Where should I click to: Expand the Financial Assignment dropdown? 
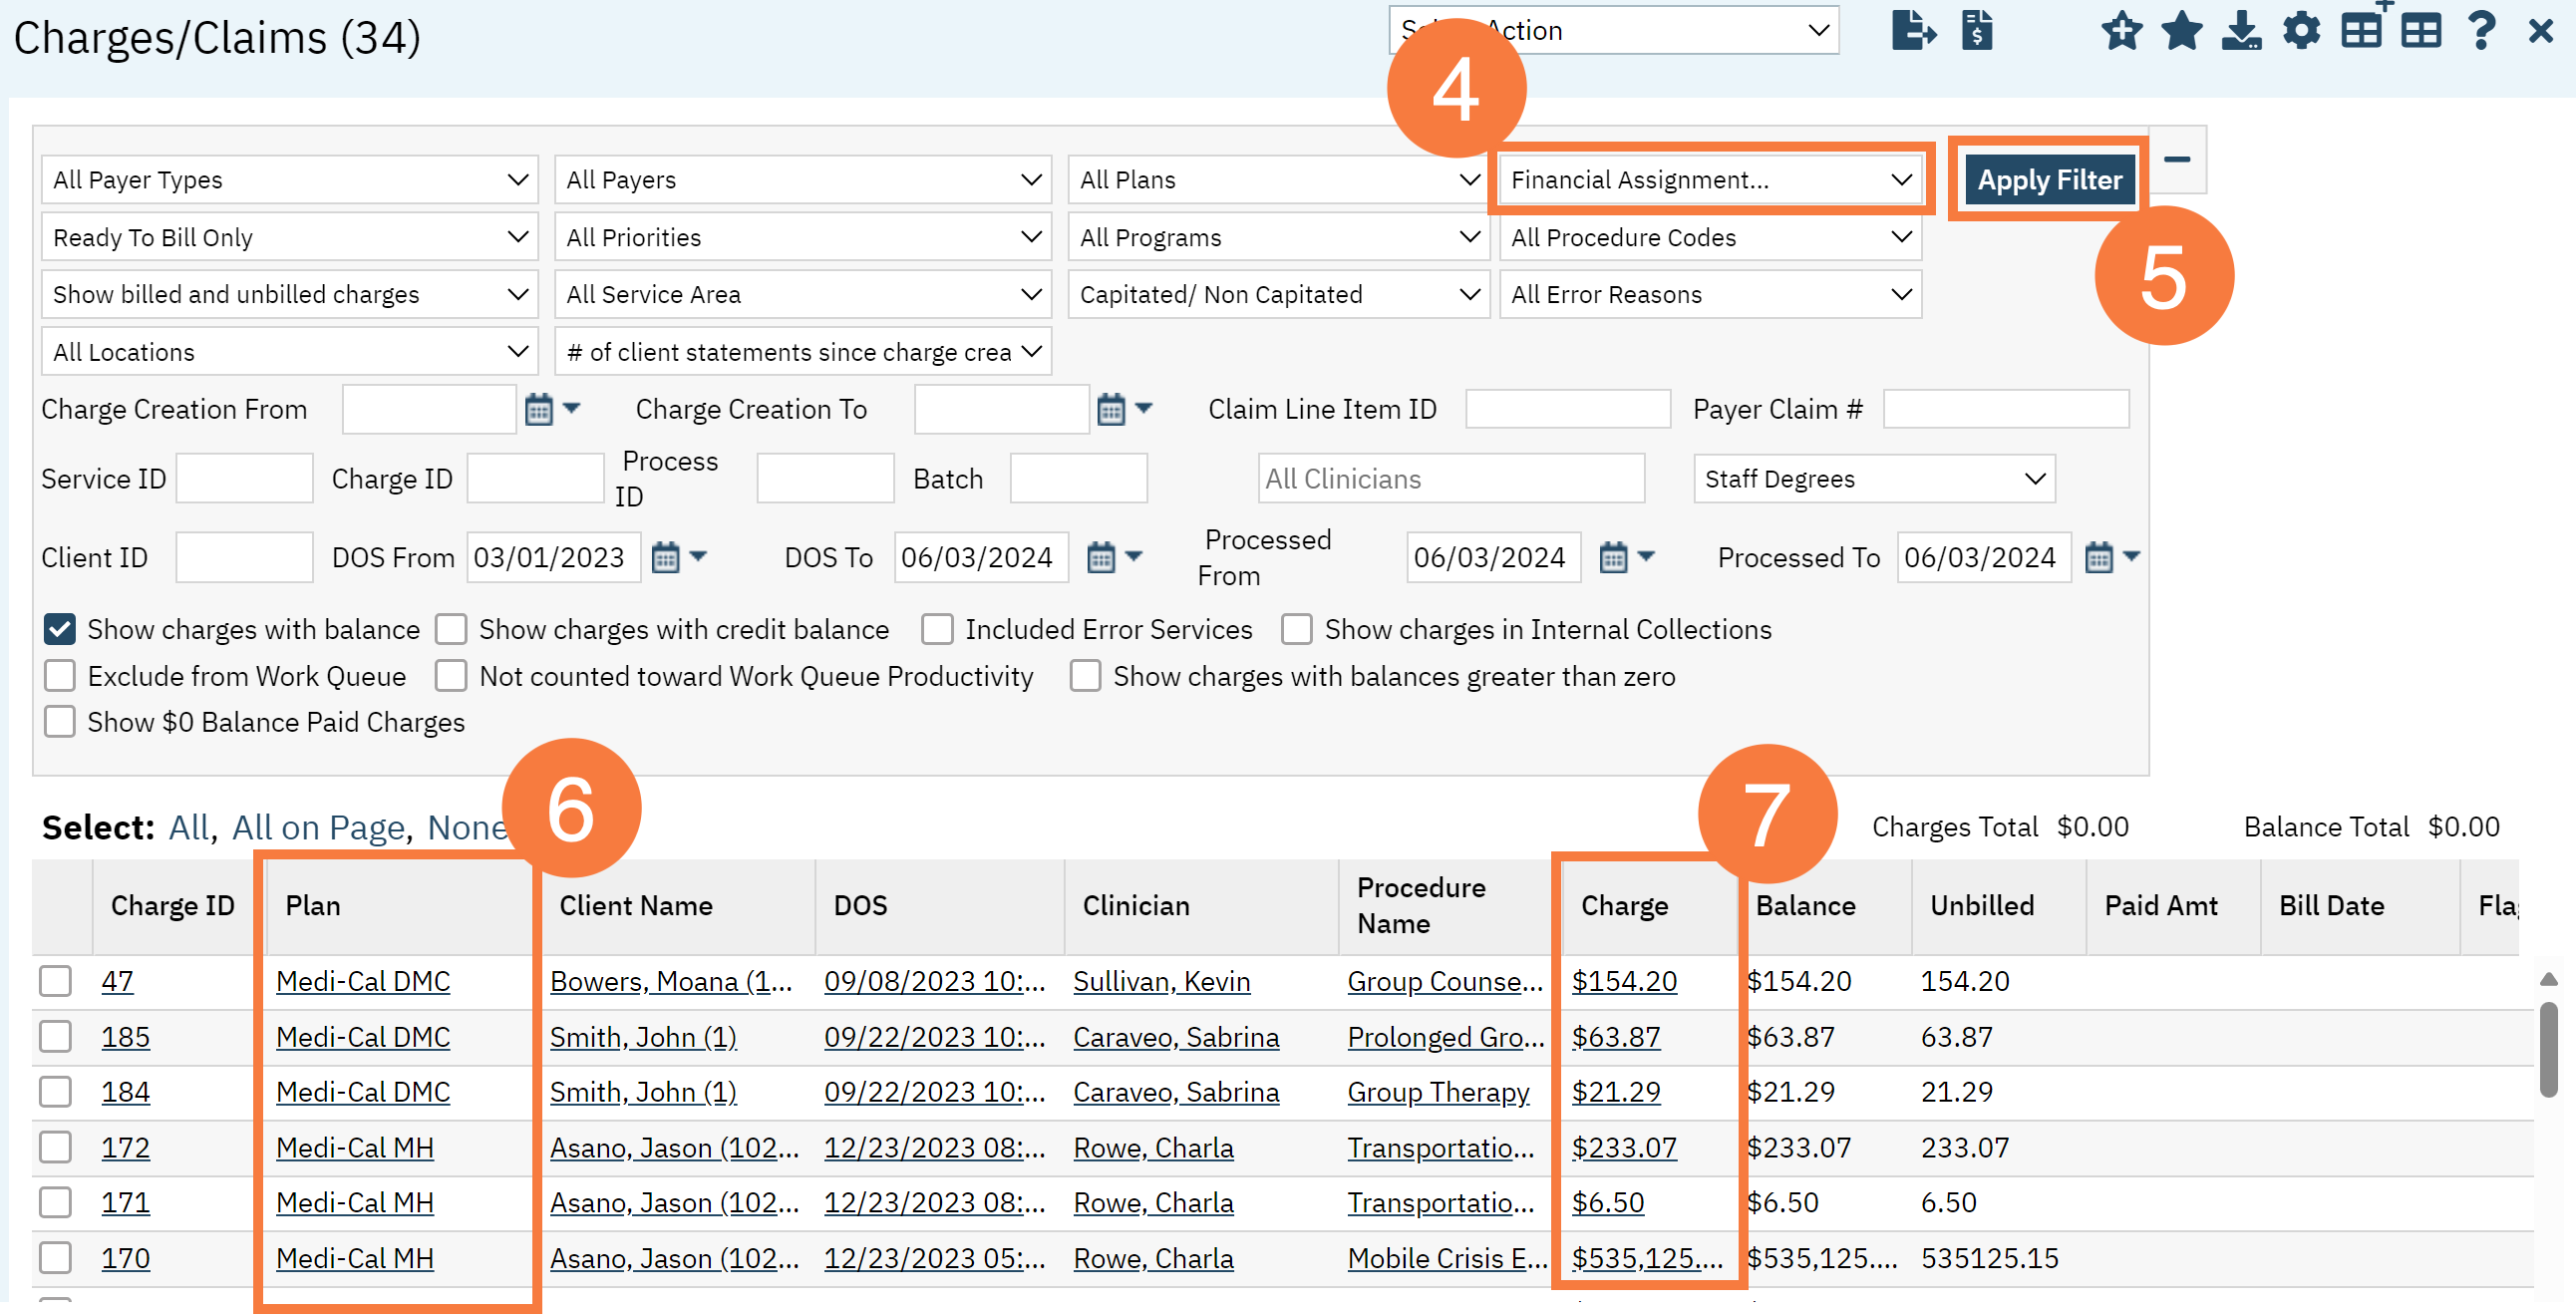tap(1710, 180)
